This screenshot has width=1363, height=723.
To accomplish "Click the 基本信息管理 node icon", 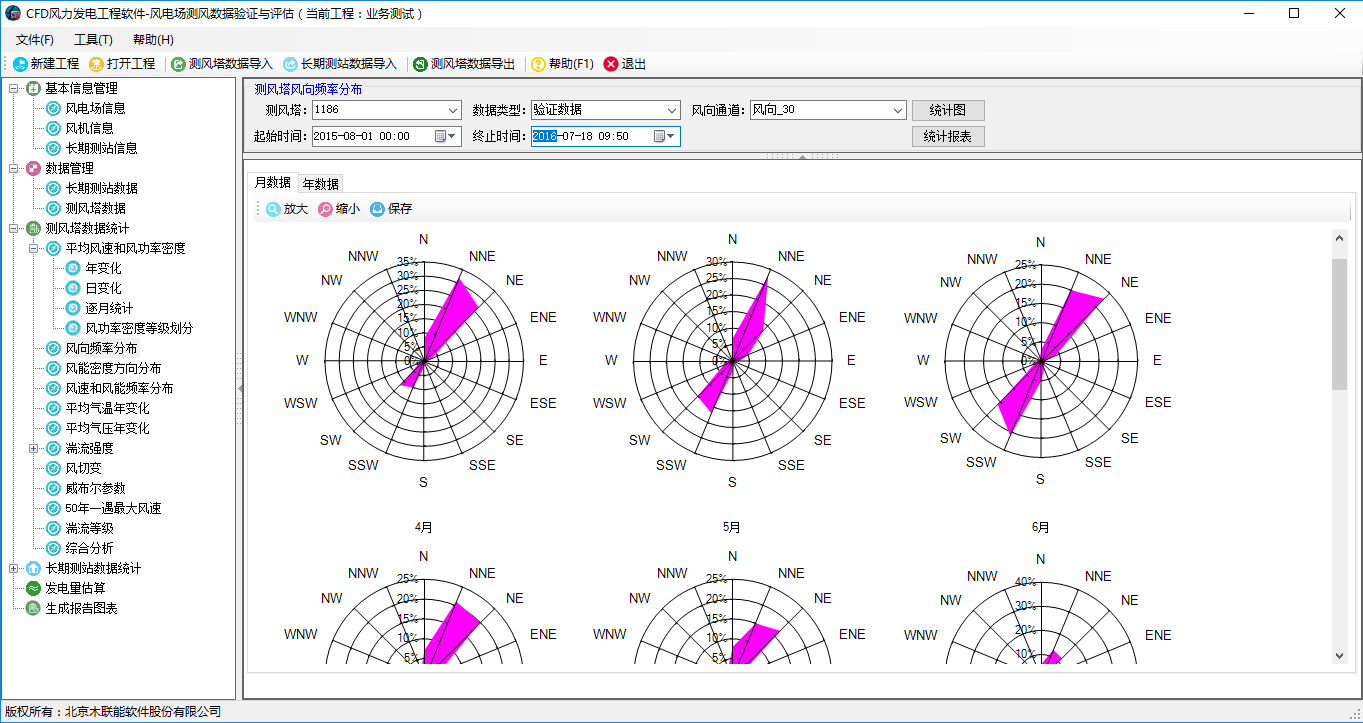I will [x=33, y=88].
